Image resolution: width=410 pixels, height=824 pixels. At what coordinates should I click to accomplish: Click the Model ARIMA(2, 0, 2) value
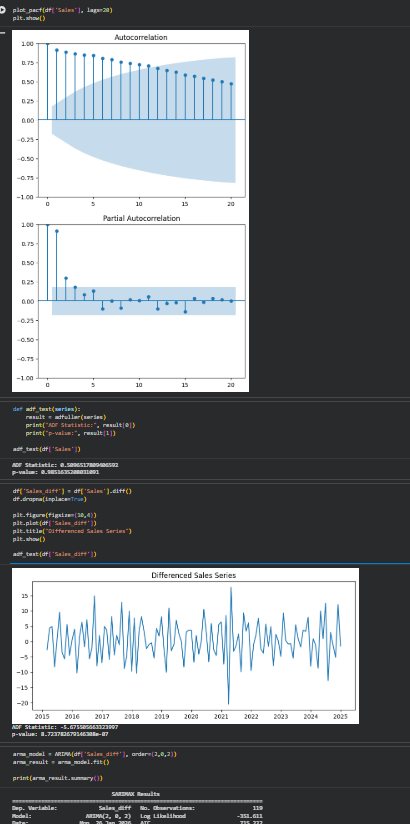107,816
